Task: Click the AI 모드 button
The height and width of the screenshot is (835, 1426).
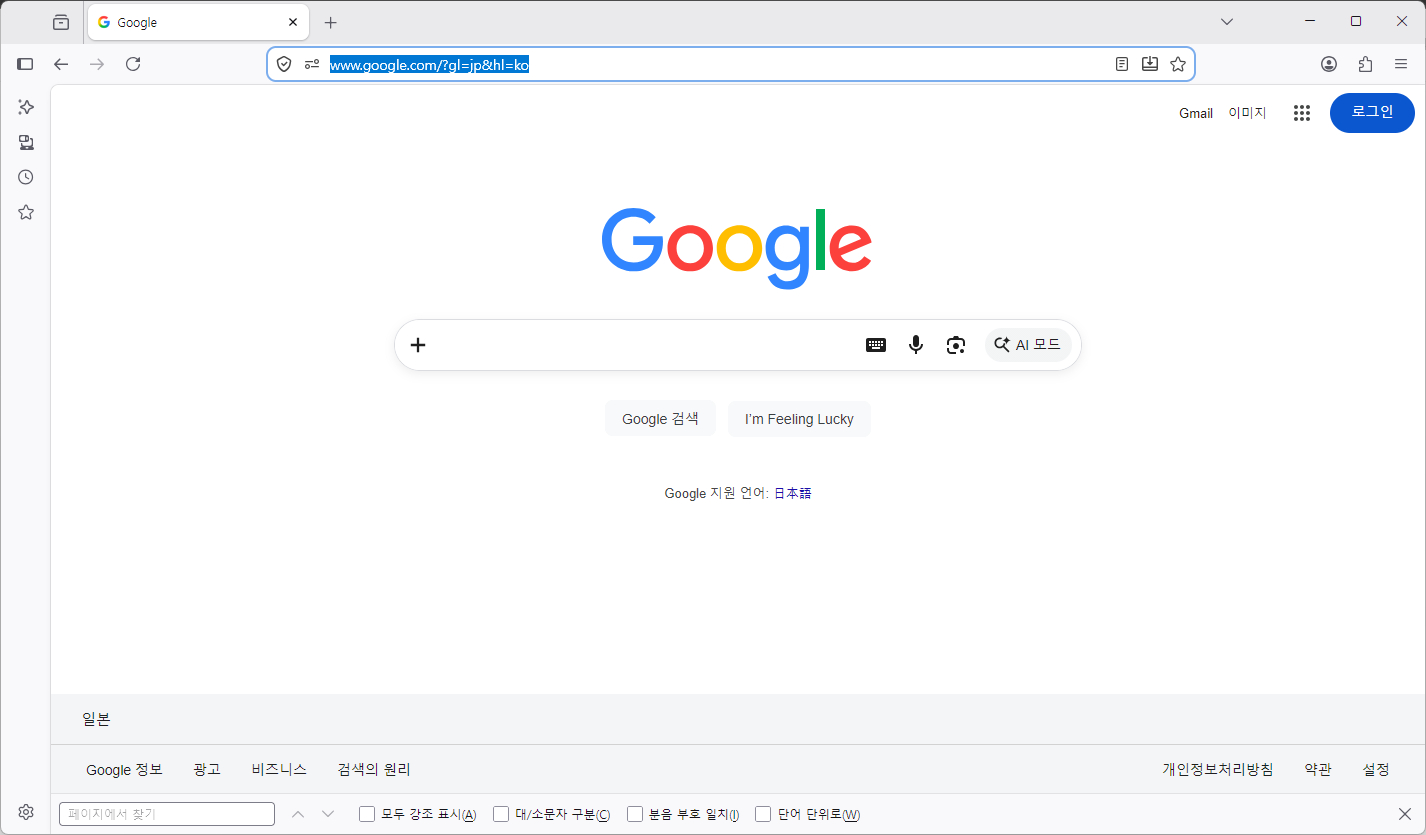Action: (x=1028, y=345)
